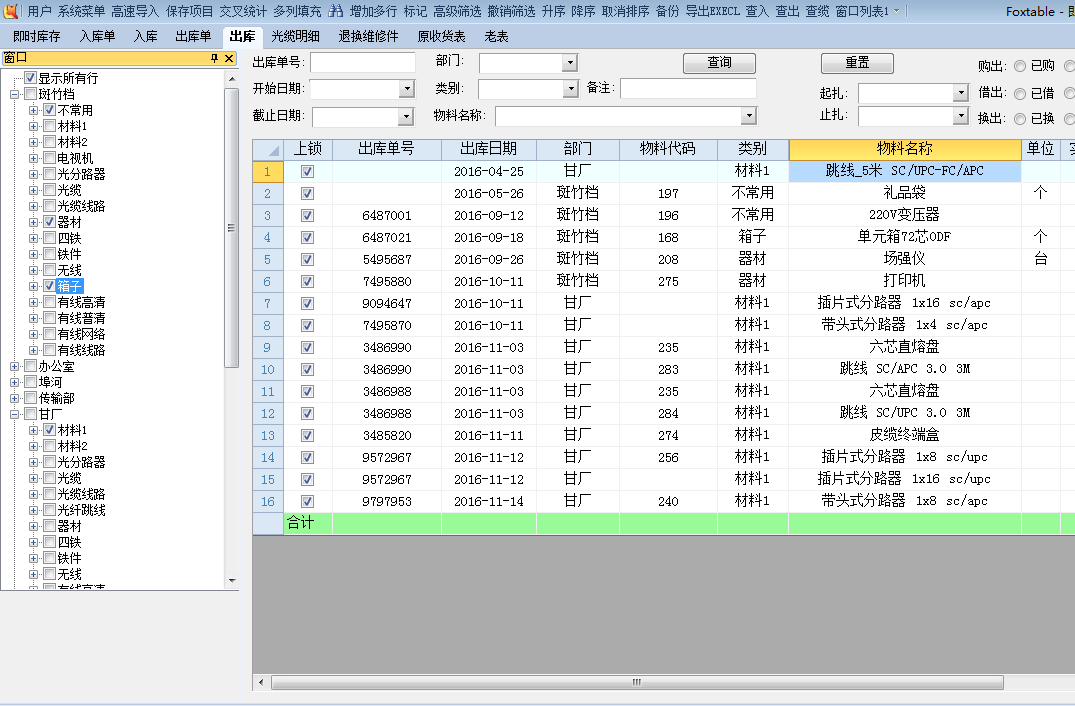The width and height of the screenshot is (1075, 706).
Task: Switch to the 退换维修件 tab
Action: point(368,36)
